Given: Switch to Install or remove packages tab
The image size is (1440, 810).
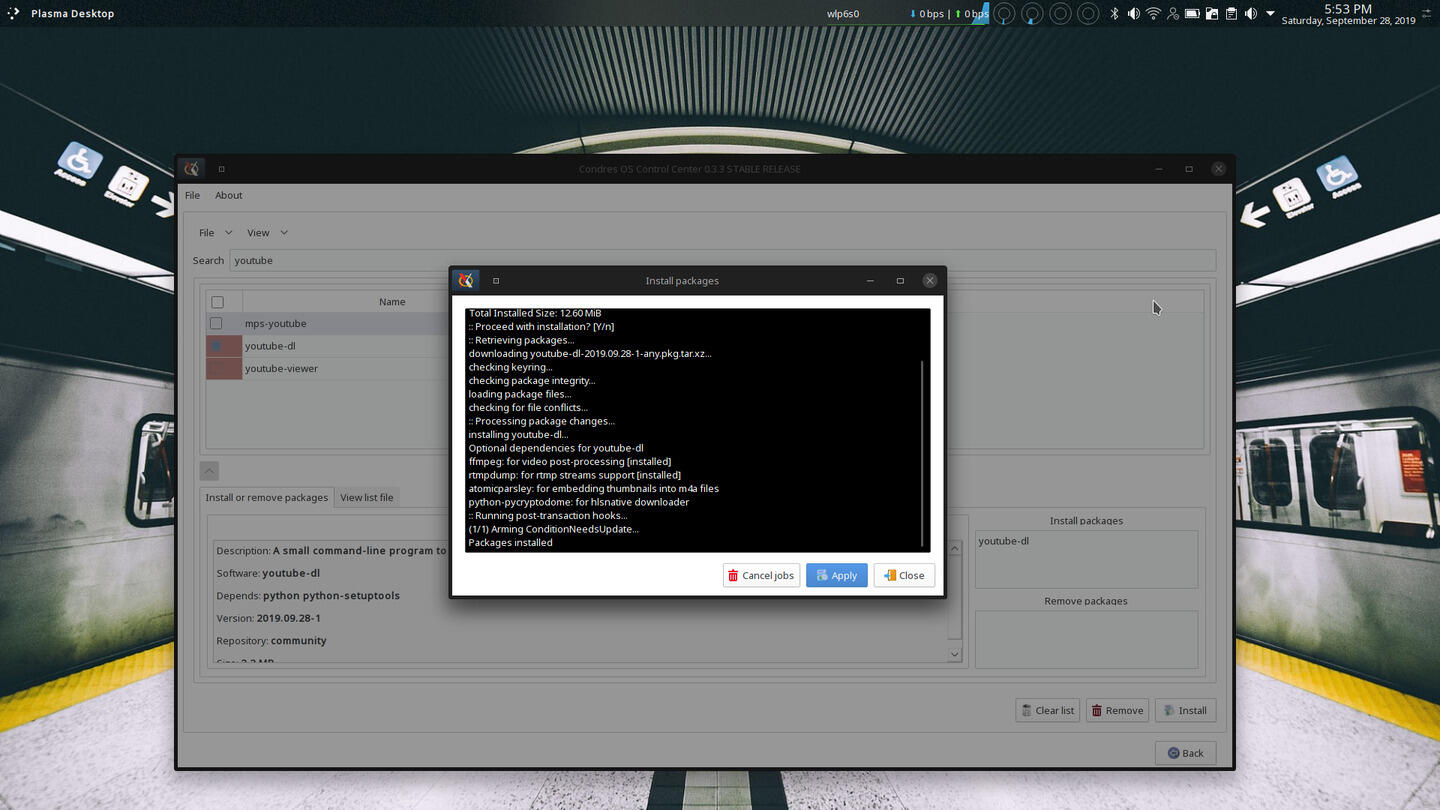Looking at the screenshot, I should tap(267, 497).
